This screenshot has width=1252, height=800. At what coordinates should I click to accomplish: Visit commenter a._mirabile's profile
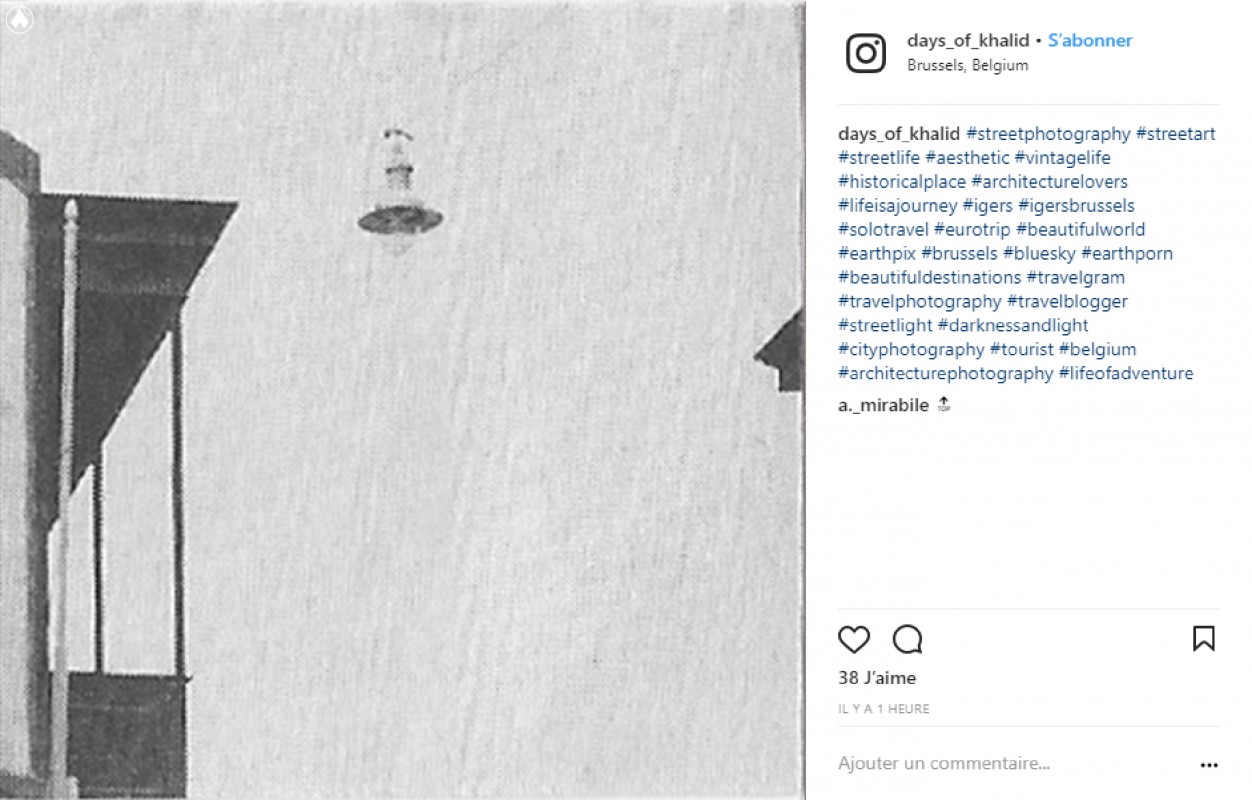[x=883, y=405]
